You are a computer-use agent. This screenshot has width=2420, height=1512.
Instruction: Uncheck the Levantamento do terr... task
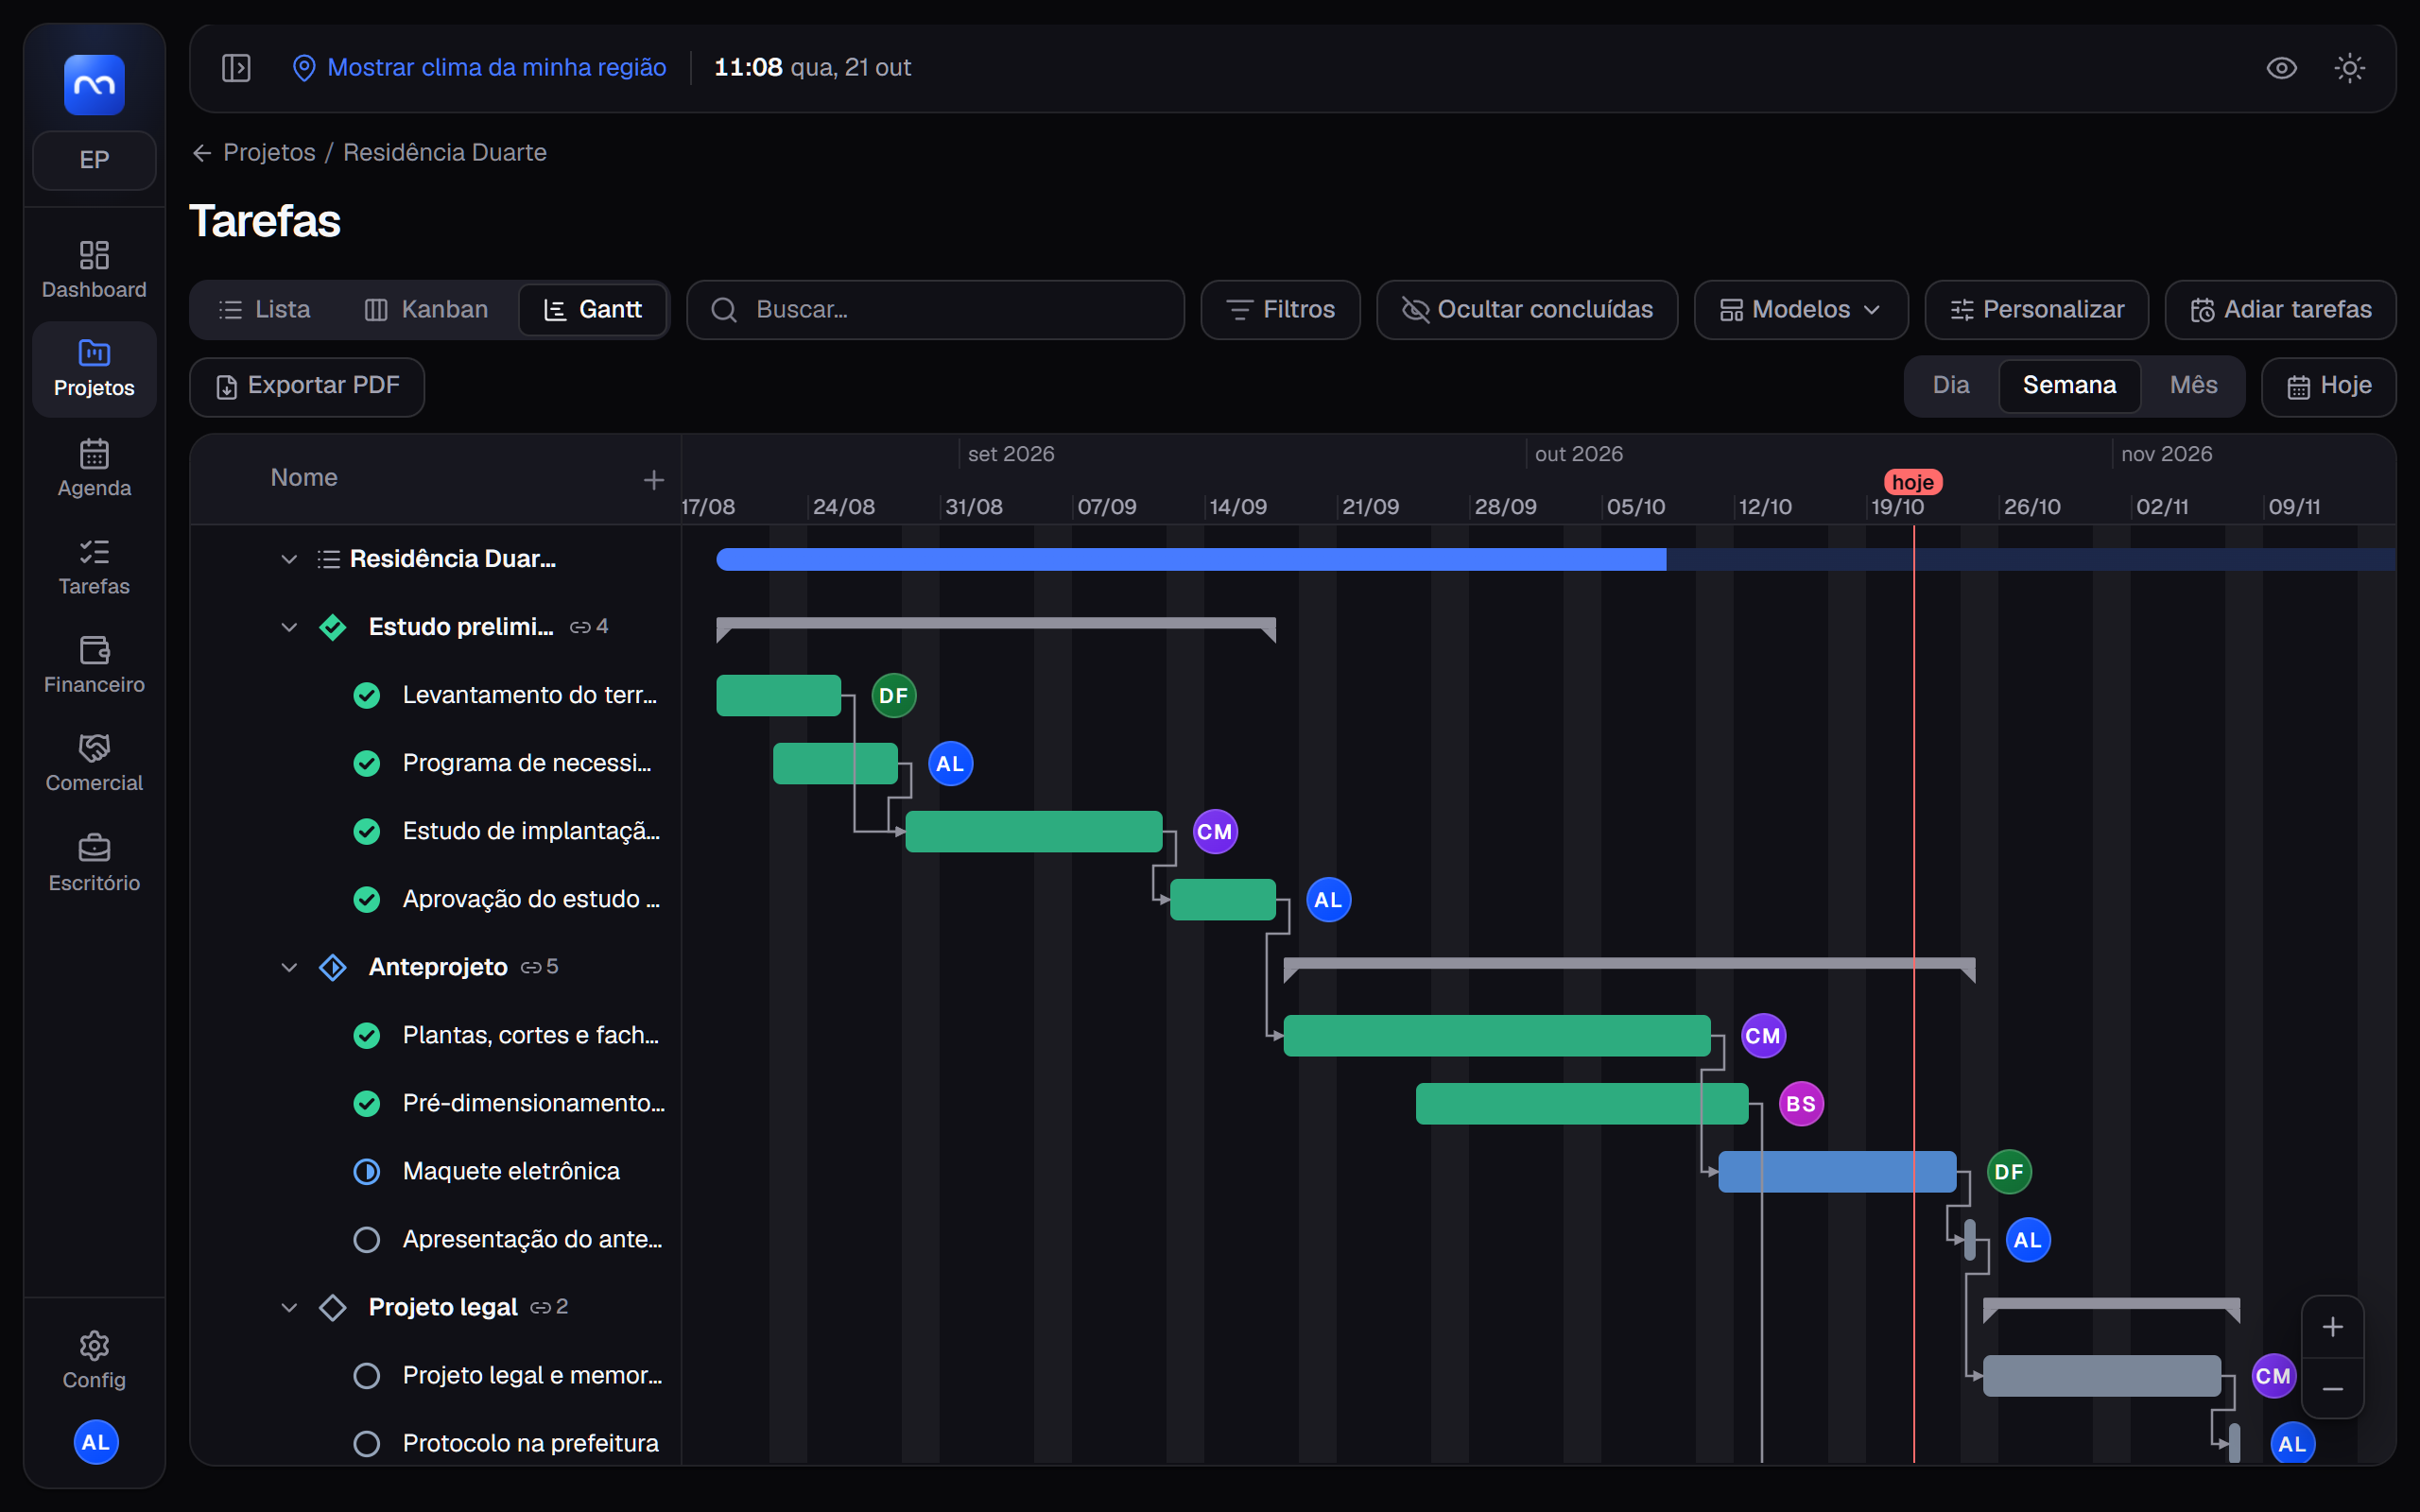coord(367,695)
